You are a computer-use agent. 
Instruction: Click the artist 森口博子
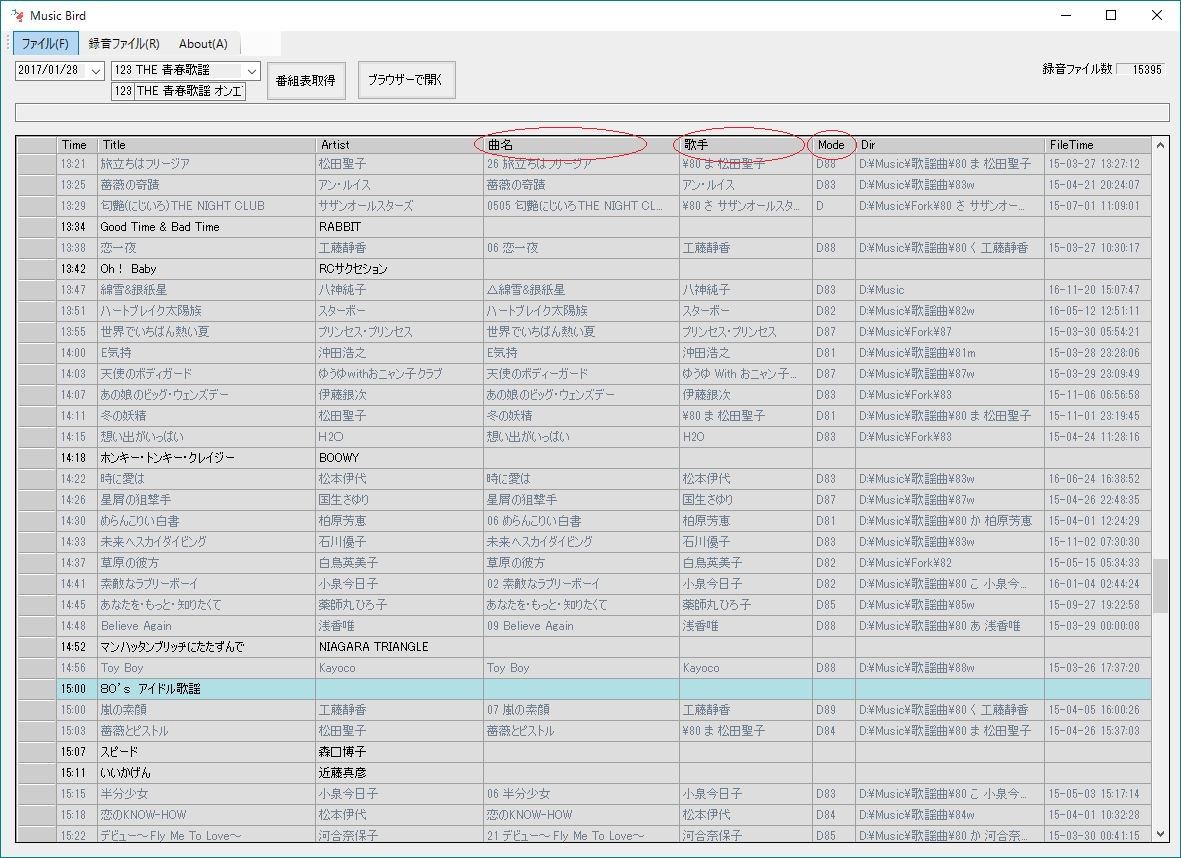coord(343,752)
